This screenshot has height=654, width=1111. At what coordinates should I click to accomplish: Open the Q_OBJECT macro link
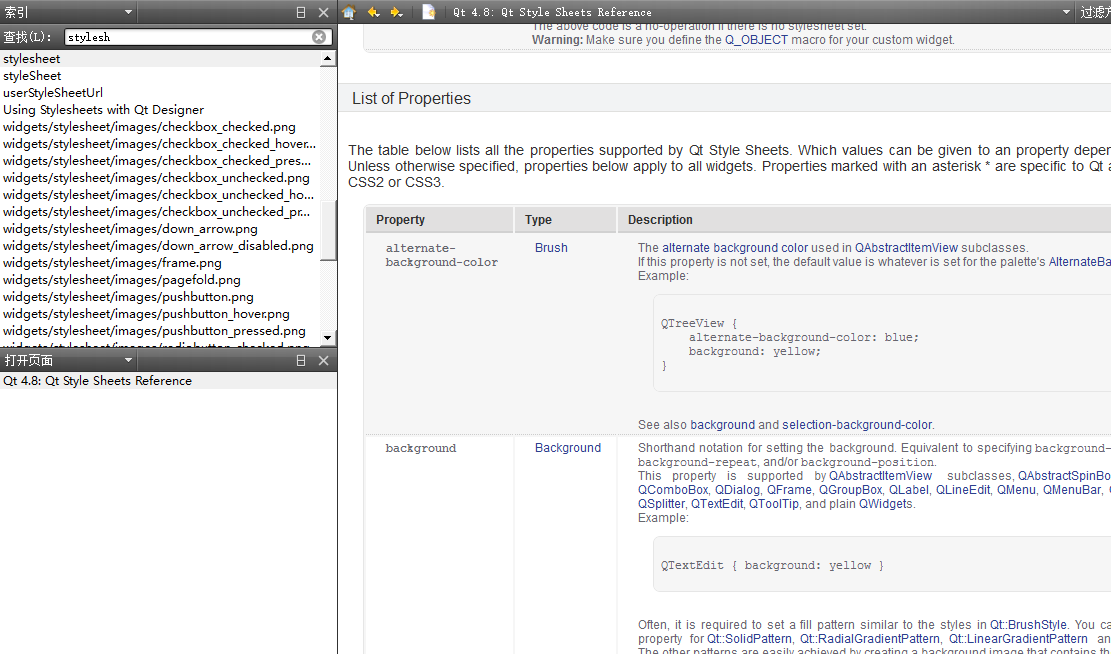[756, 40]
